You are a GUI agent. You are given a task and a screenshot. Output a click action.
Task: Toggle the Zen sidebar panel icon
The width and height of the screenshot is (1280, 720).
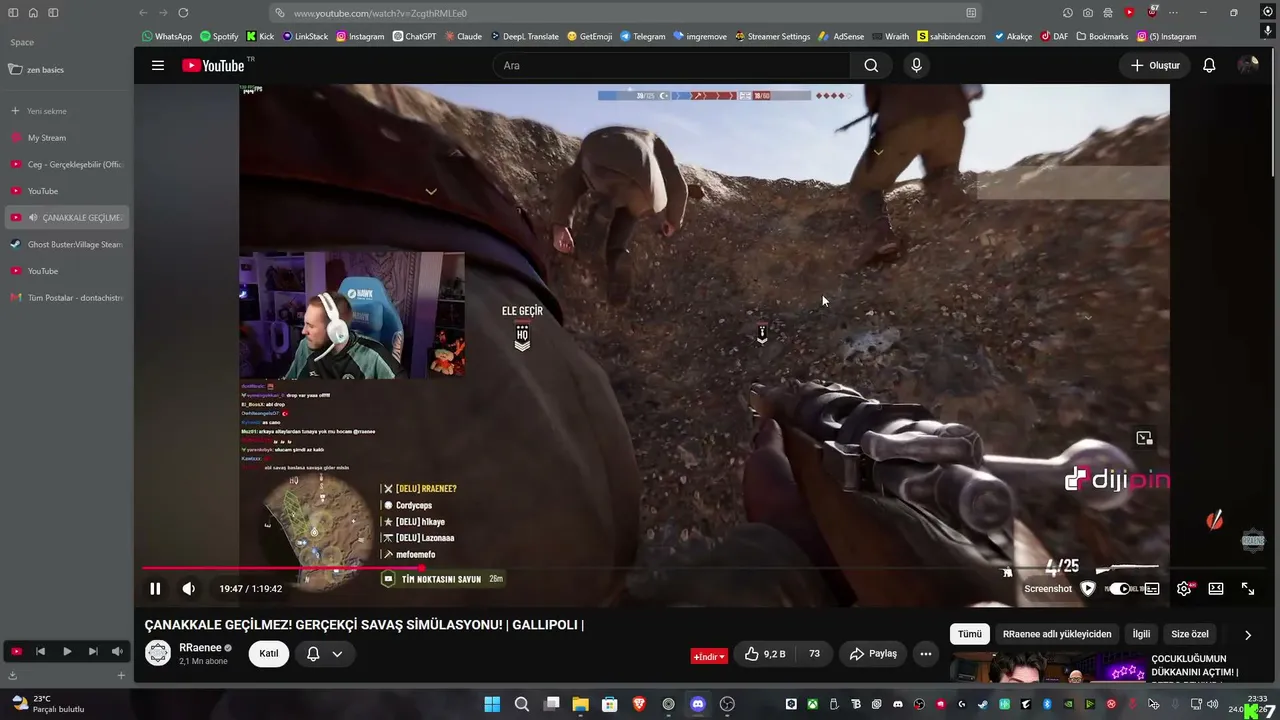point(13,13)
